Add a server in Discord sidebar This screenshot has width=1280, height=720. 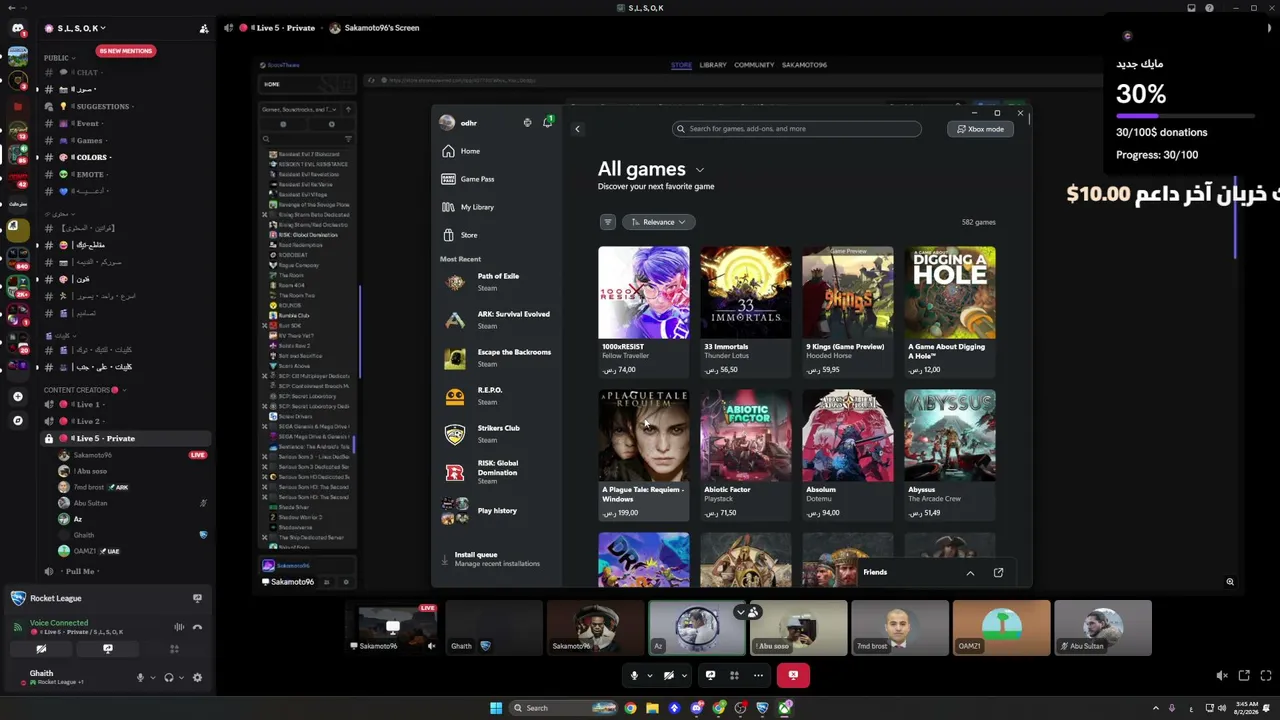tap(18, 397)
